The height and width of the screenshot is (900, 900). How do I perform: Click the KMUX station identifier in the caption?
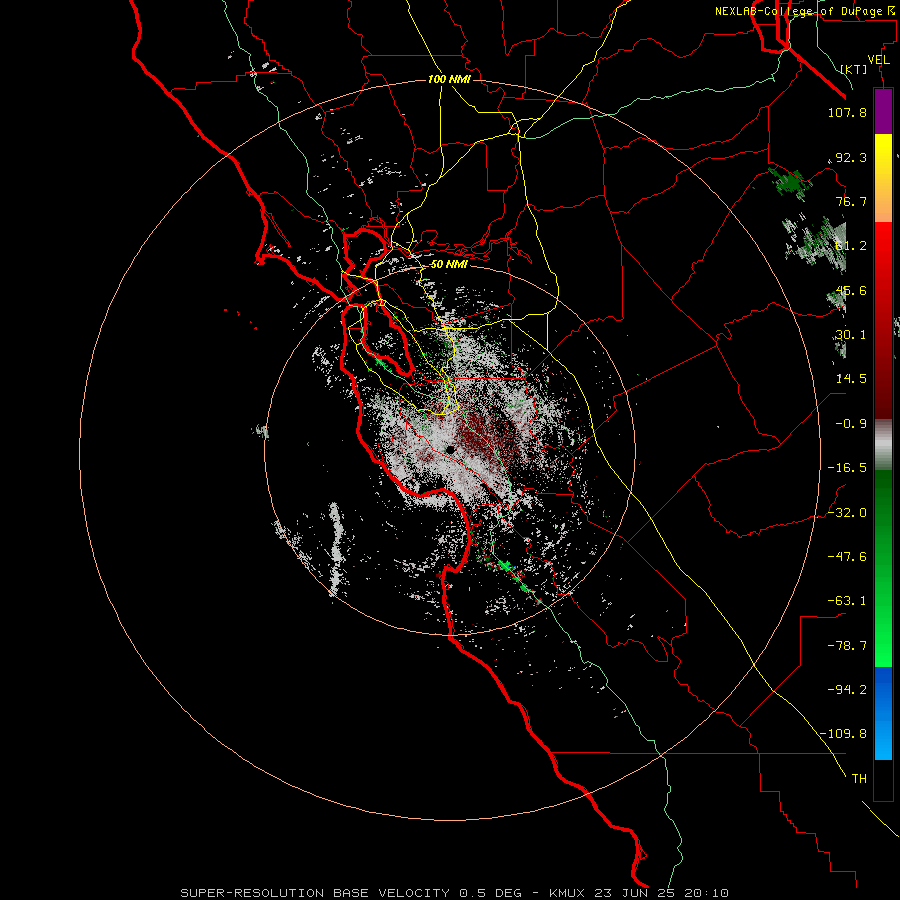click(568, 893)
